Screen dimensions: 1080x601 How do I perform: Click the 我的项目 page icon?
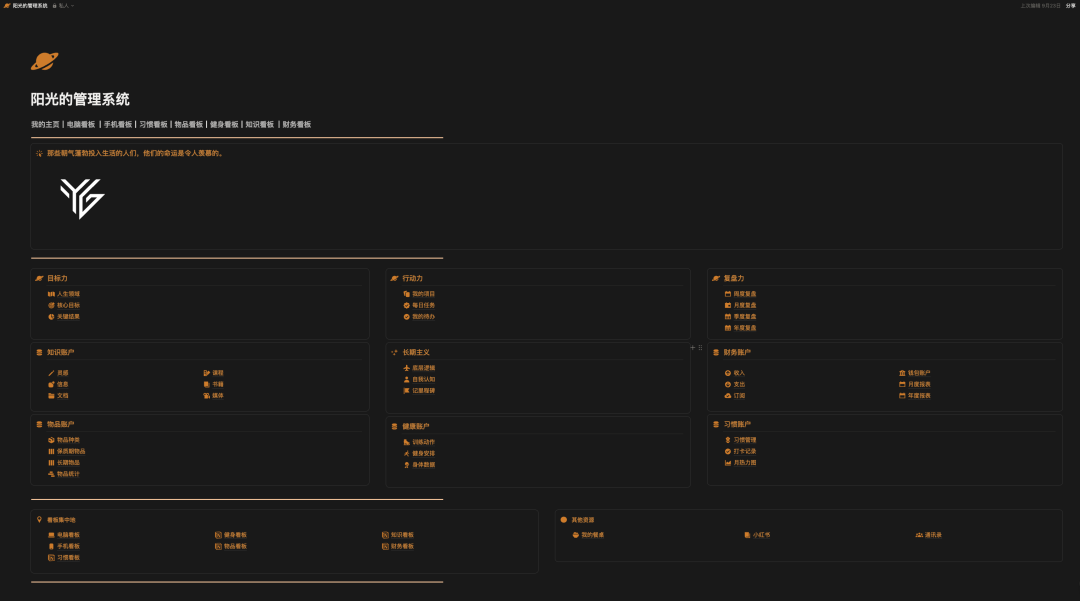406,294
